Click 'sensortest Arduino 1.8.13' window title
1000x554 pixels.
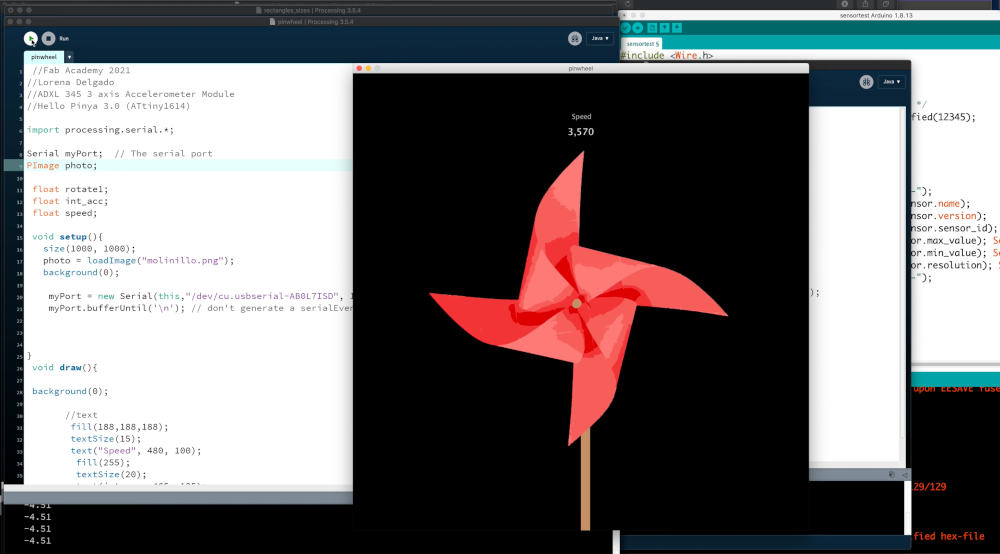pyautogui.click(x=876, y=15)
